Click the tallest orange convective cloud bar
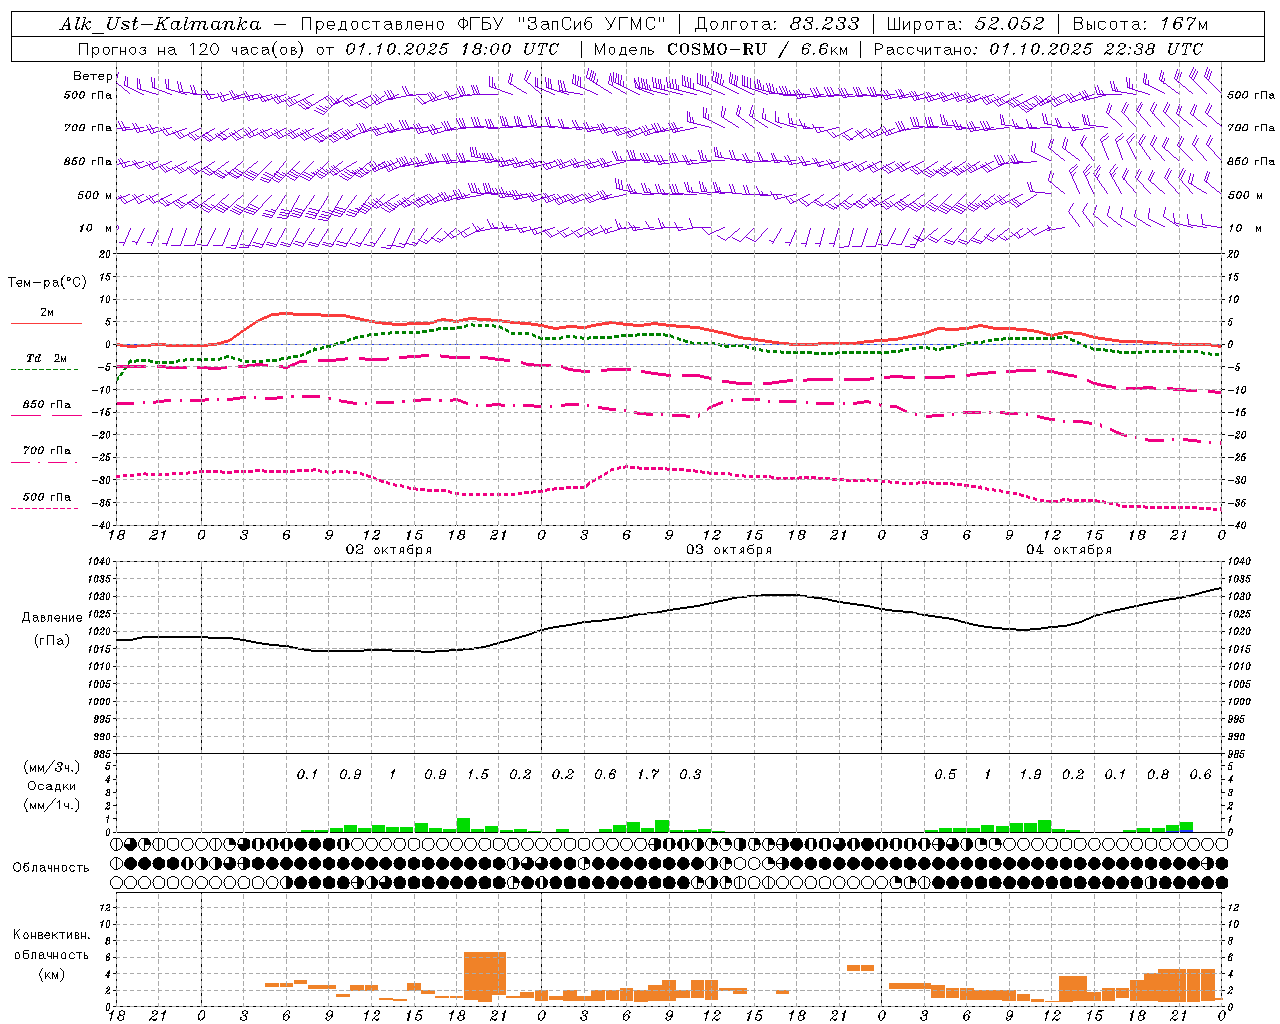 click(485, 977)
